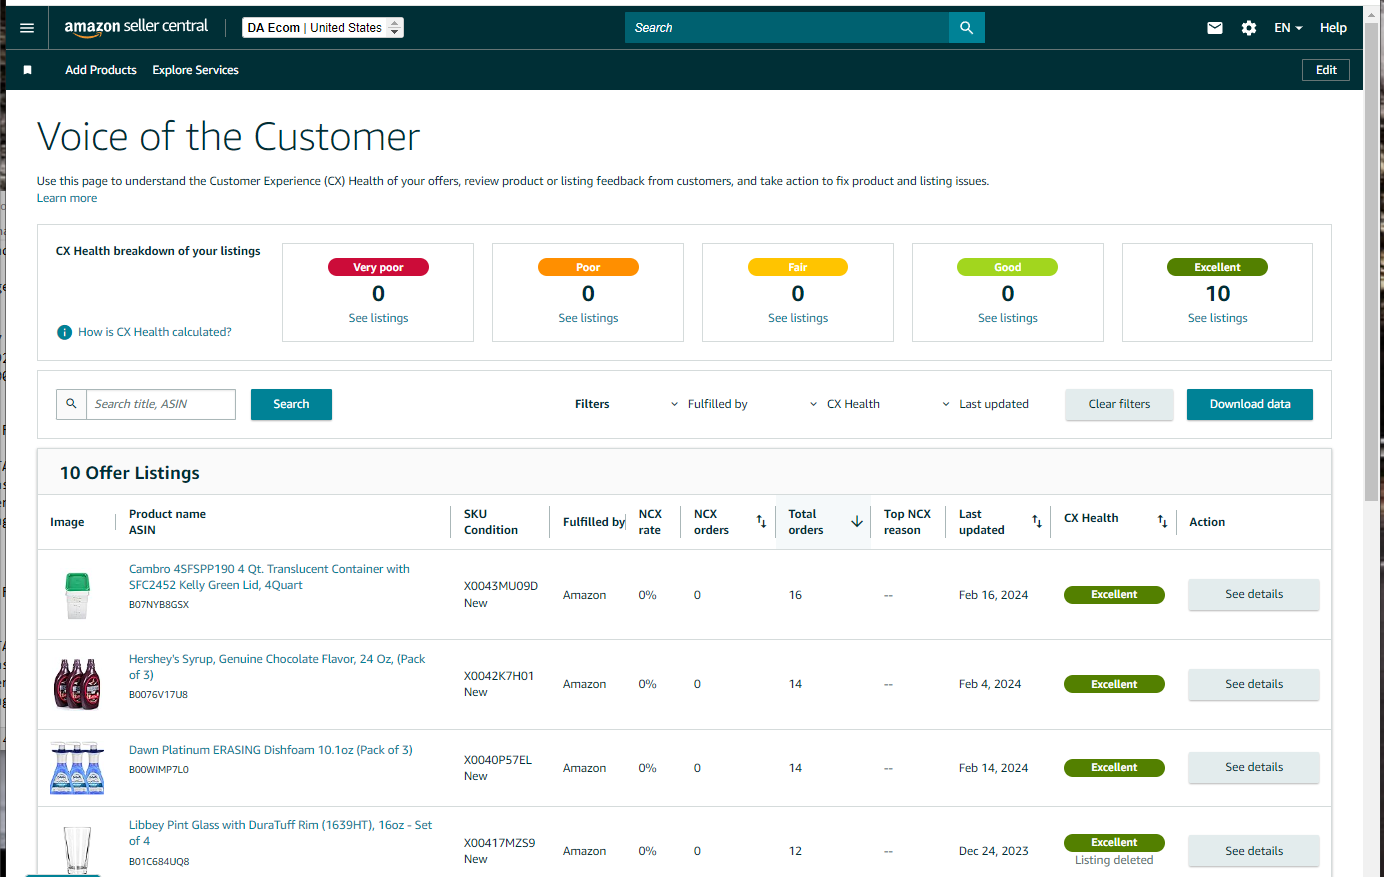The width and height of the screenshot is (1384, 877).
Task: See details for Dawn Platinum Dishfoam listing
Action: tap(1254, 767)
